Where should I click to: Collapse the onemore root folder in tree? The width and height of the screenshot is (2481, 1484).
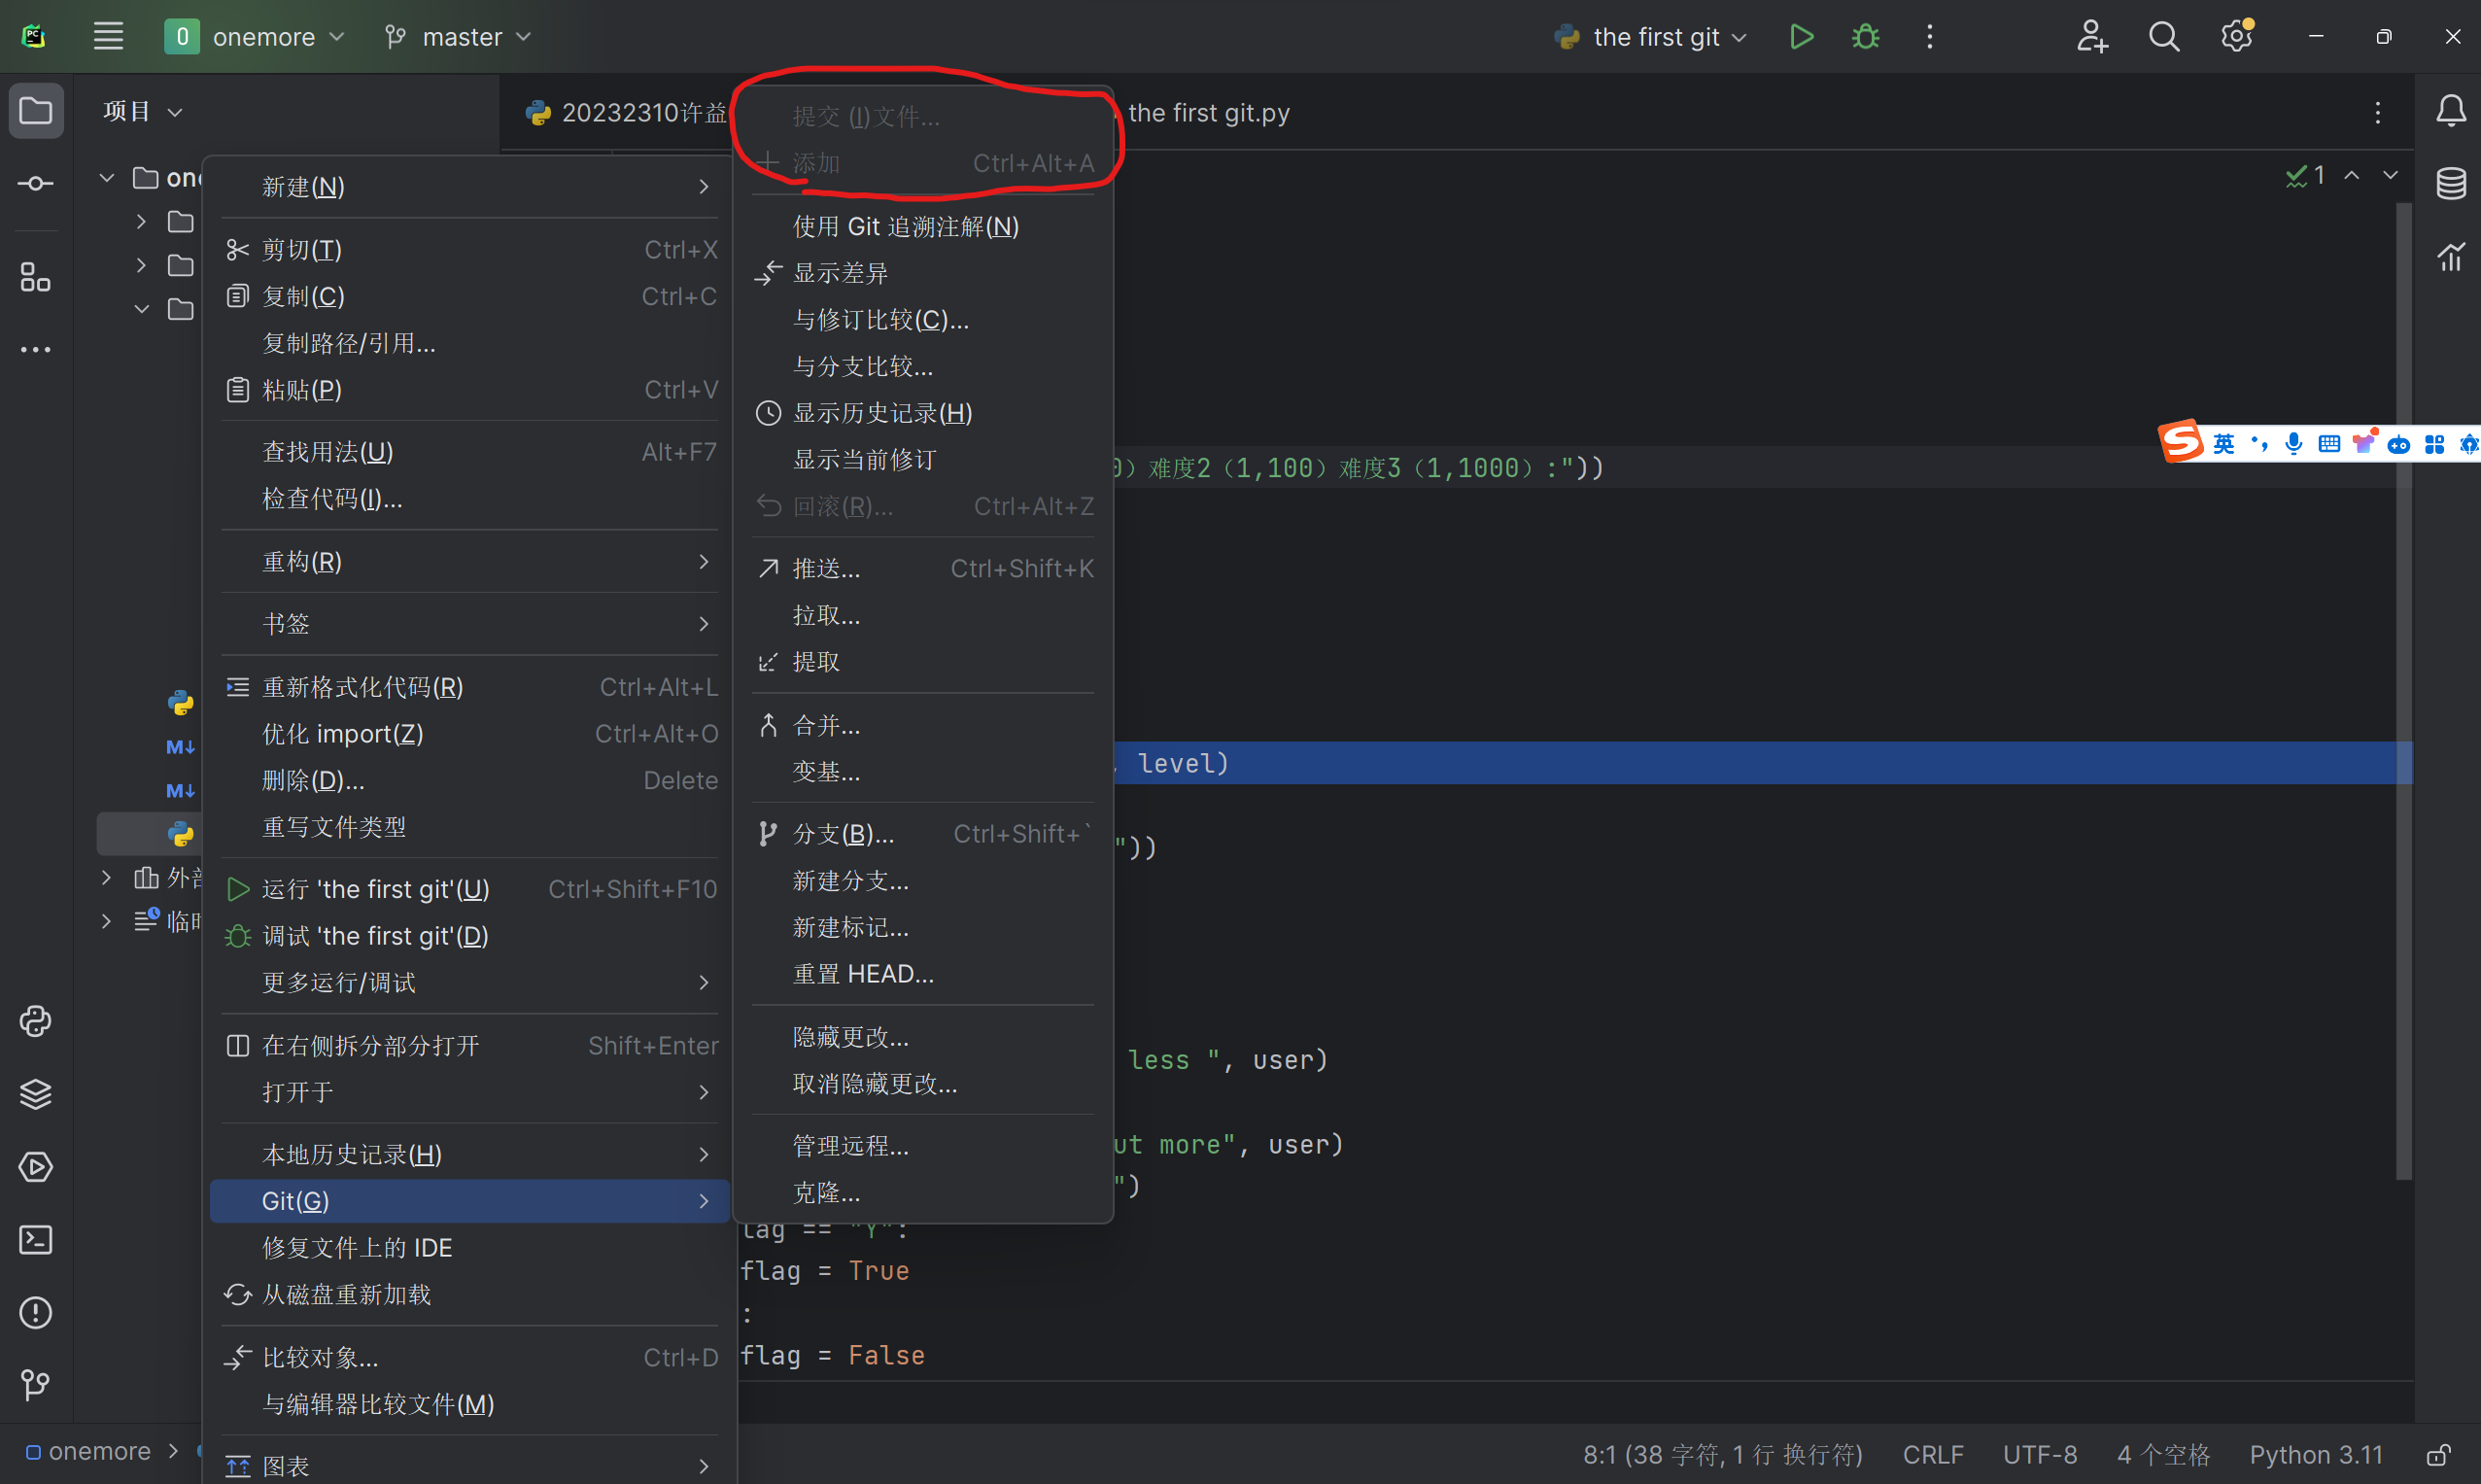(x=107, y=178)
